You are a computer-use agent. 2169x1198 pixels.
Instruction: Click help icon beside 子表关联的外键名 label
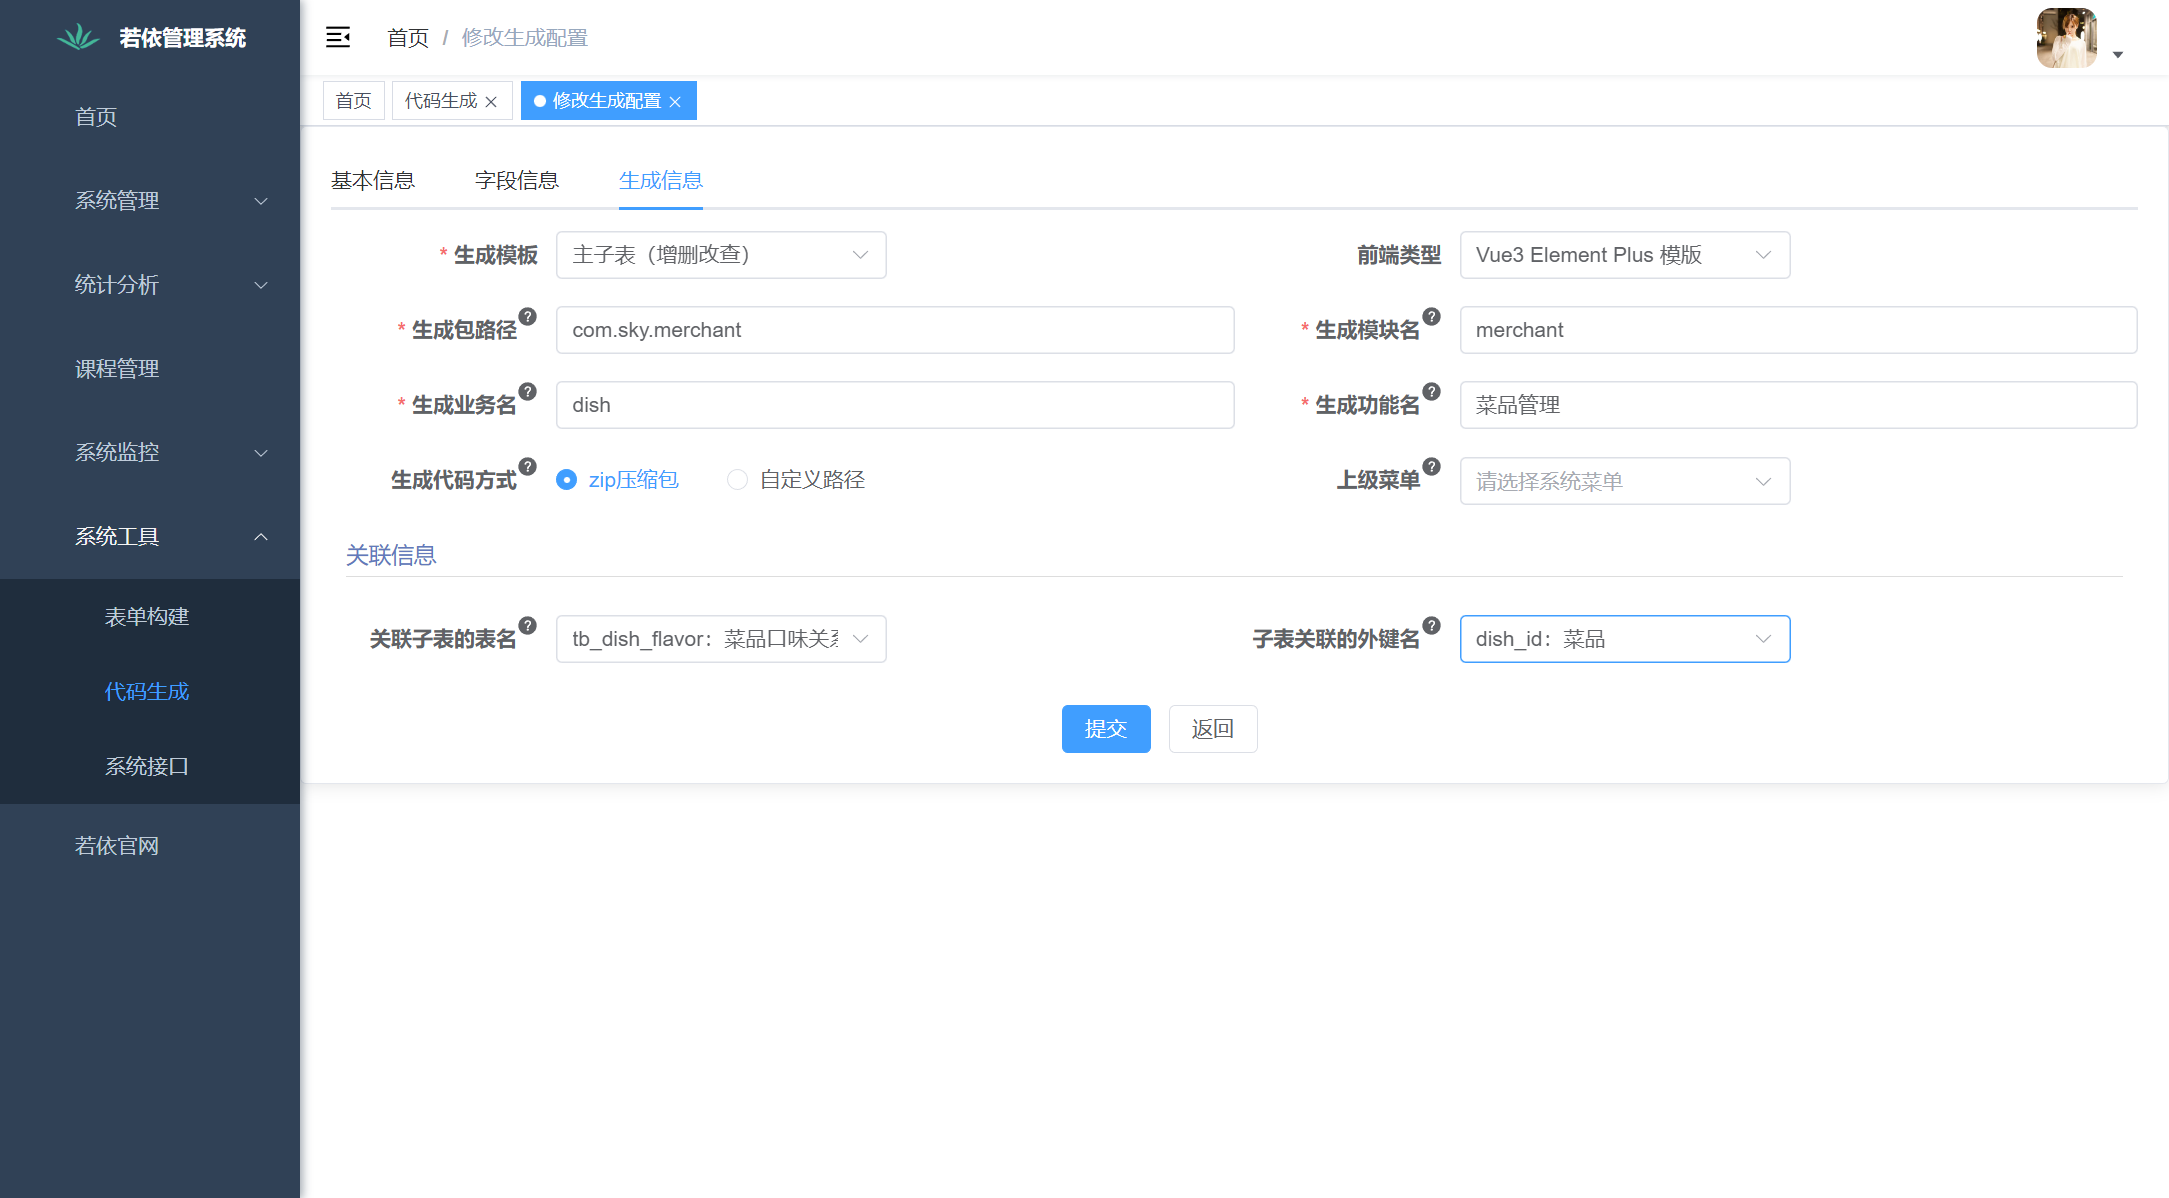coord(1432,626)
